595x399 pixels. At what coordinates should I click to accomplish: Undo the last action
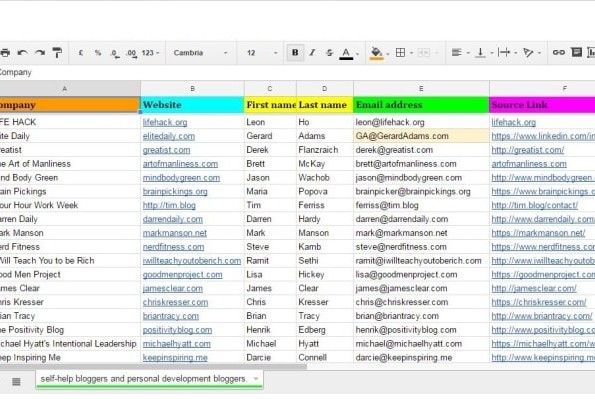point(22,53)
